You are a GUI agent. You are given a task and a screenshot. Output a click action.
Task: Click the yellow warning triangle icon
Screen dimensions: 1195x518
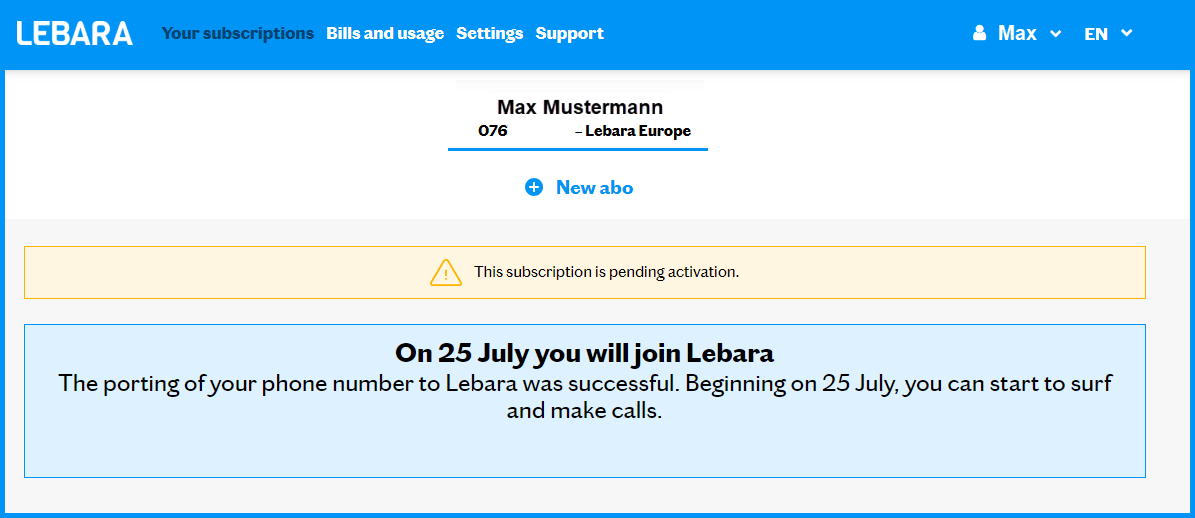coord(445,272)
